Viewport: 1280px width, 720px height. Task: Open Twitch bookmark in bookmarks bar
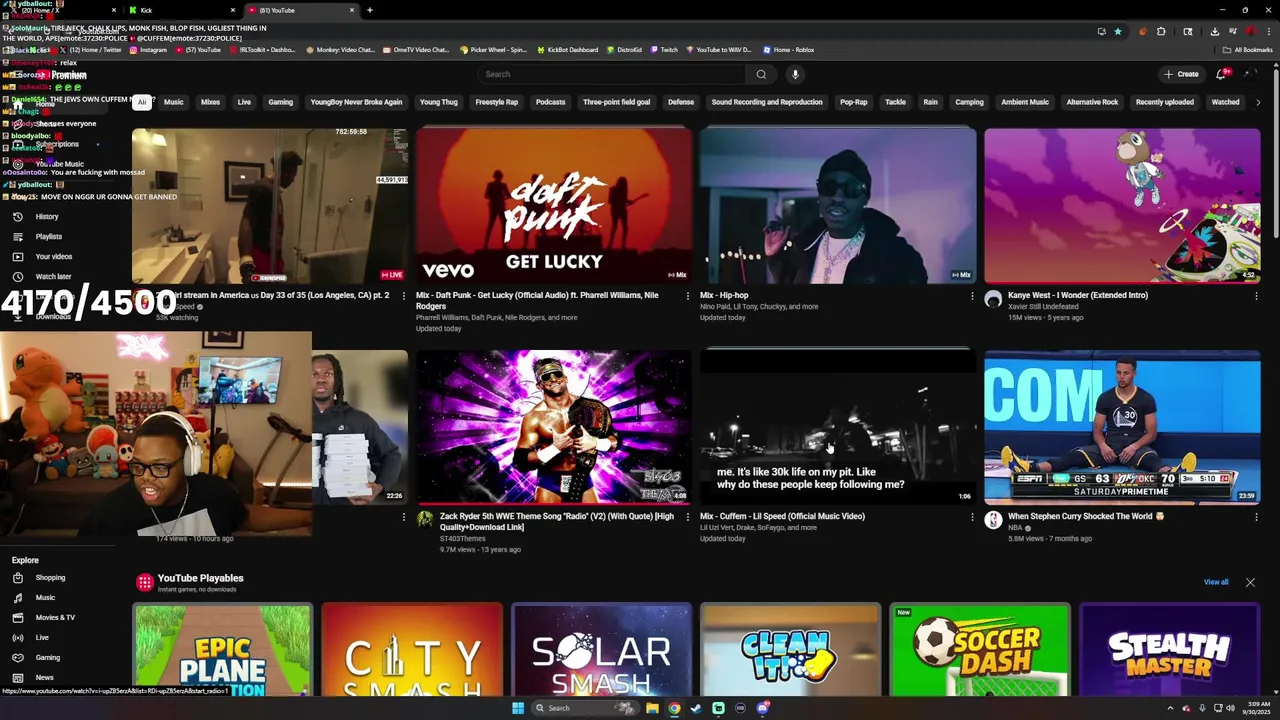pos(663,50)
